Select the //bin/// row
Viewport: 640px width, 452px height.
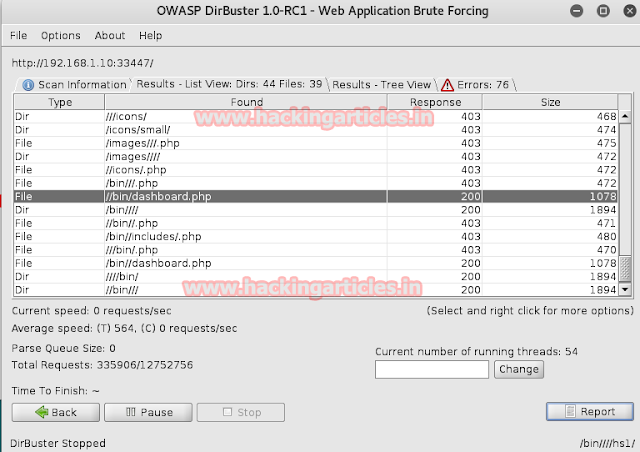(x=316, y=290)
